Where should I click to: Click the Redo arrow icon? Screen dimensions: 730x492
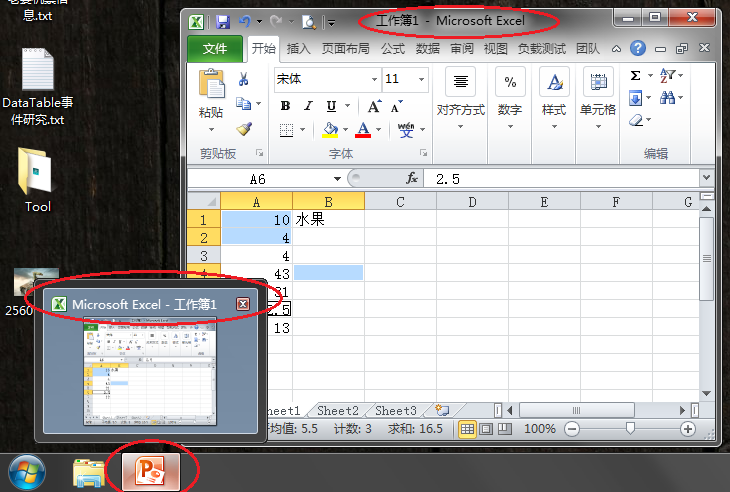click(276, 21)
